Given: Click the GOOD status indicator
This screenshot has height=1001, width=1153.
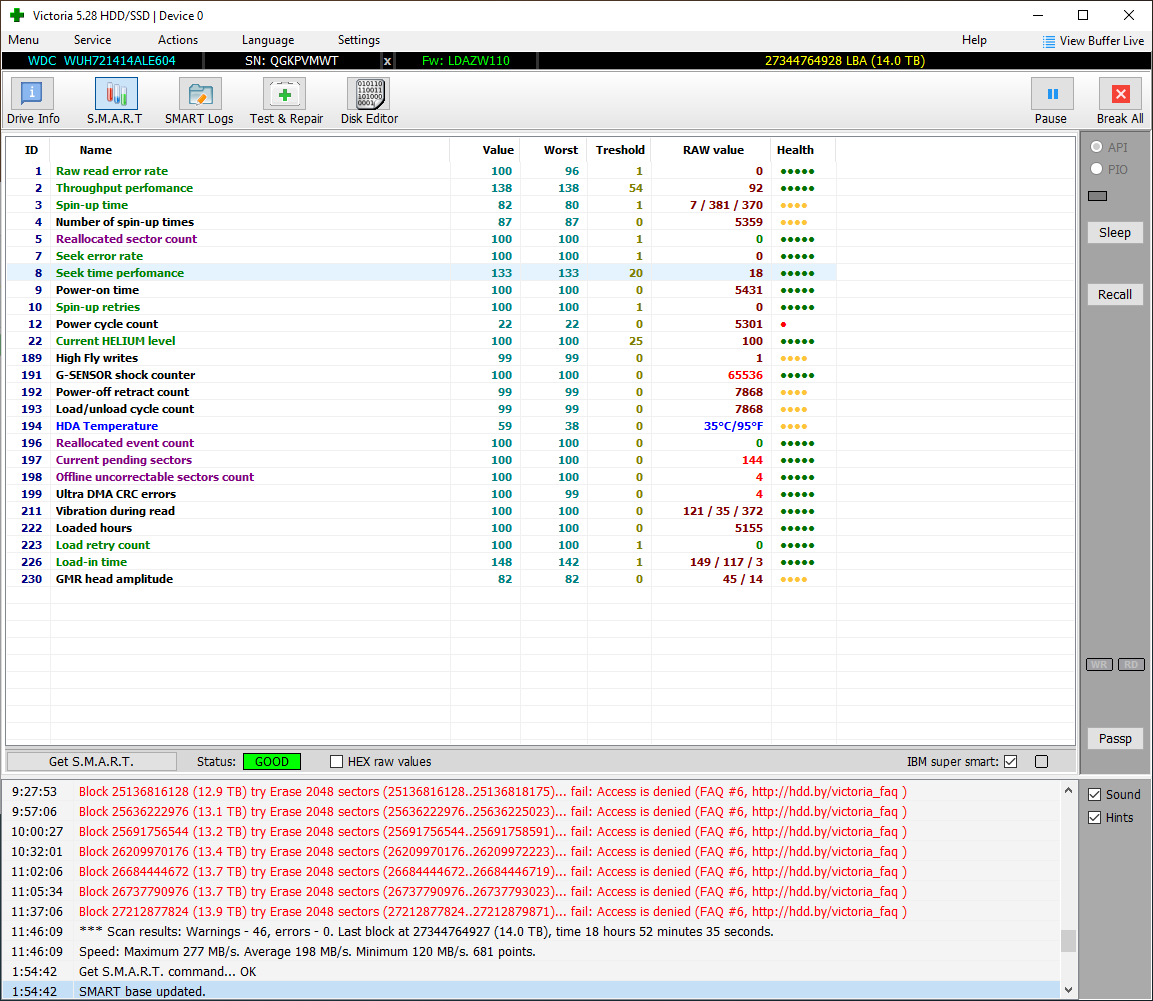Looking at the screenshot, I should click(272, 762).
